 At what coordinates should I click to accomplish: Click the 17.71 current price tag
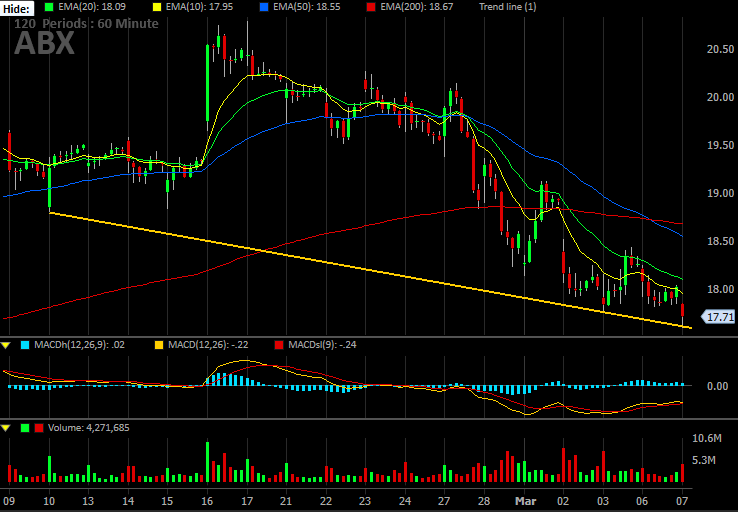pyautogui.click(x=718, y=318)
